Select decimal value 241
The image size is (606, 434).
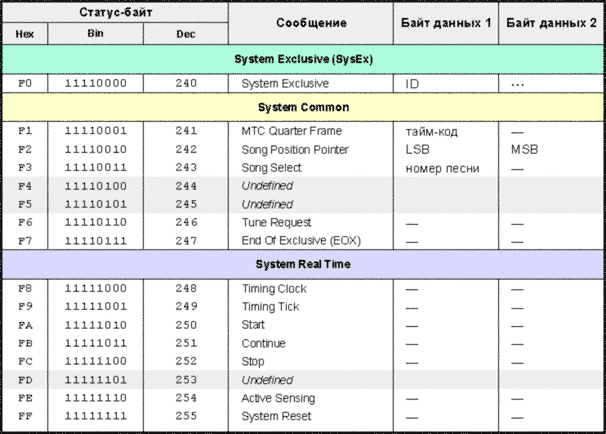pyautogui.click(x=186, y=131)
